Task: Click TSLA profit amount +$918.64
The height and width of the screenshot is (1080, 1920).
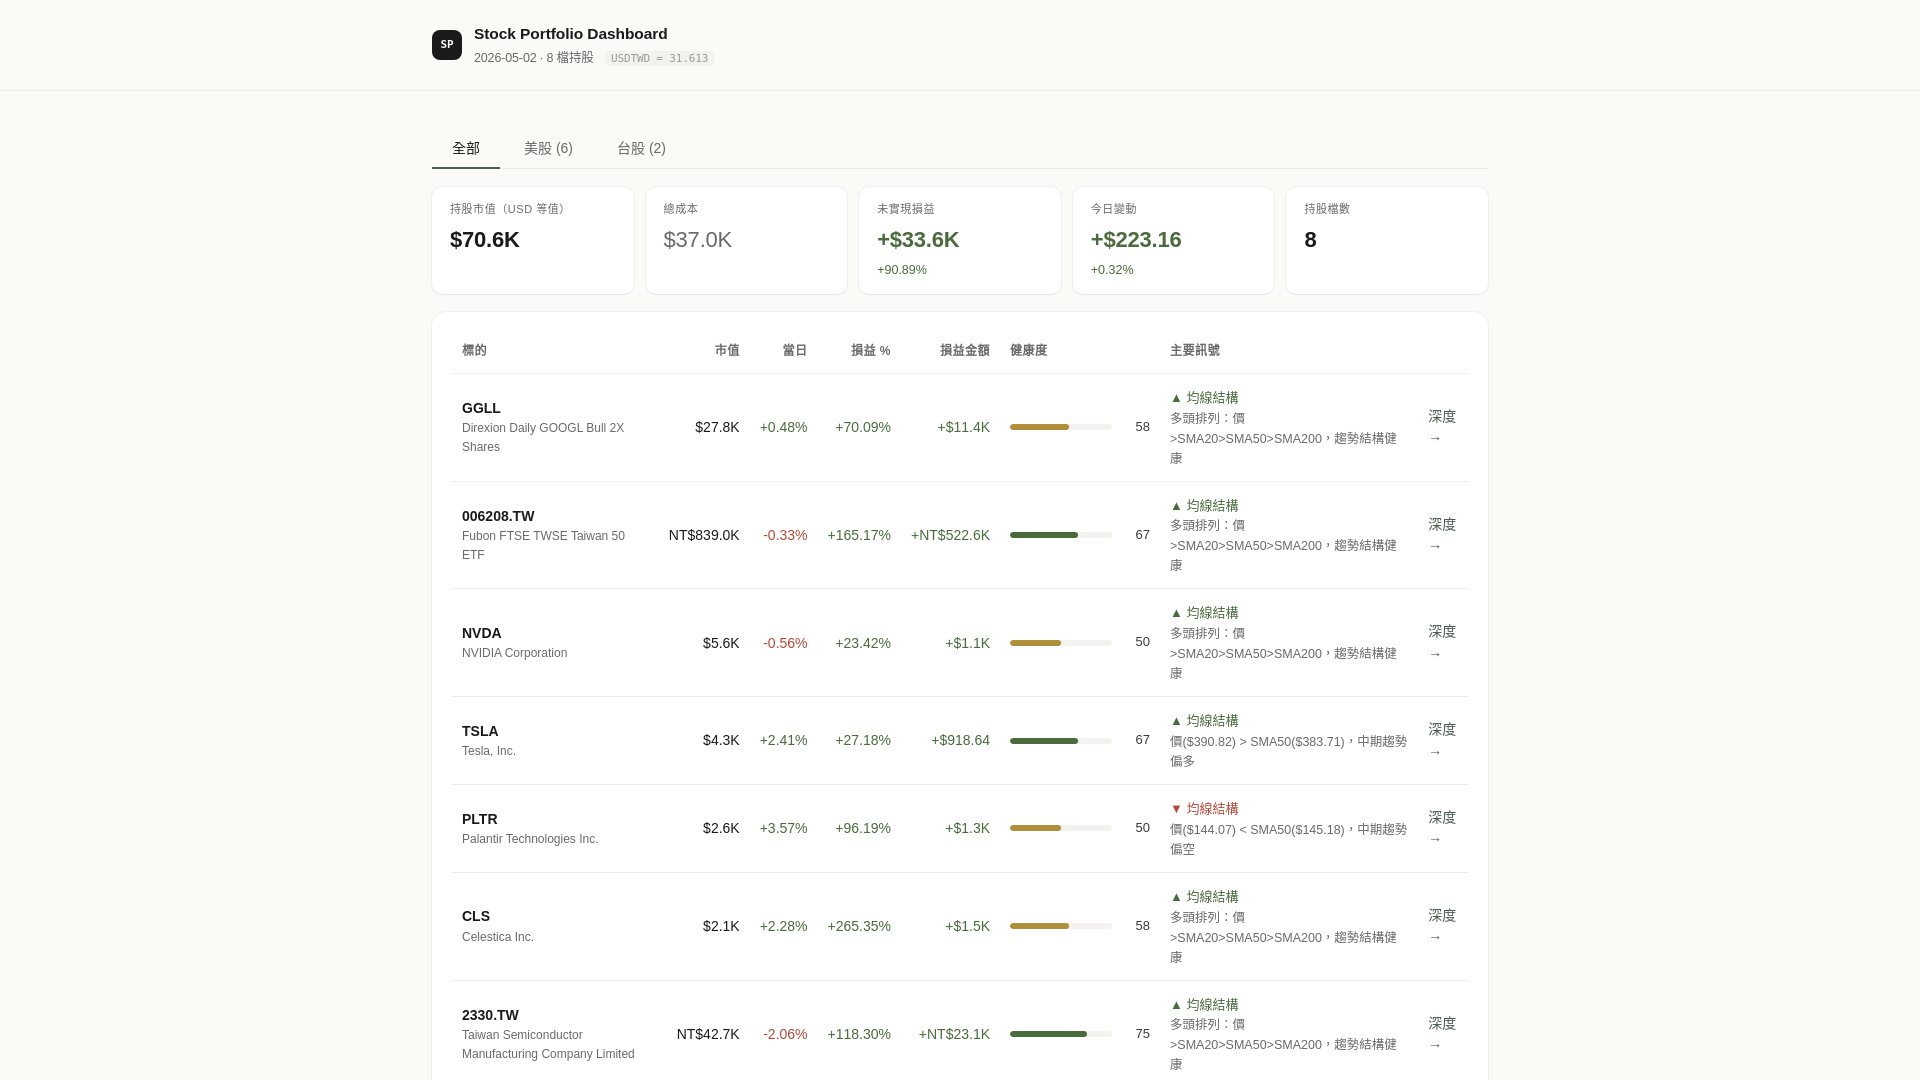Action: pyautogui.click(x=960, y=740)
